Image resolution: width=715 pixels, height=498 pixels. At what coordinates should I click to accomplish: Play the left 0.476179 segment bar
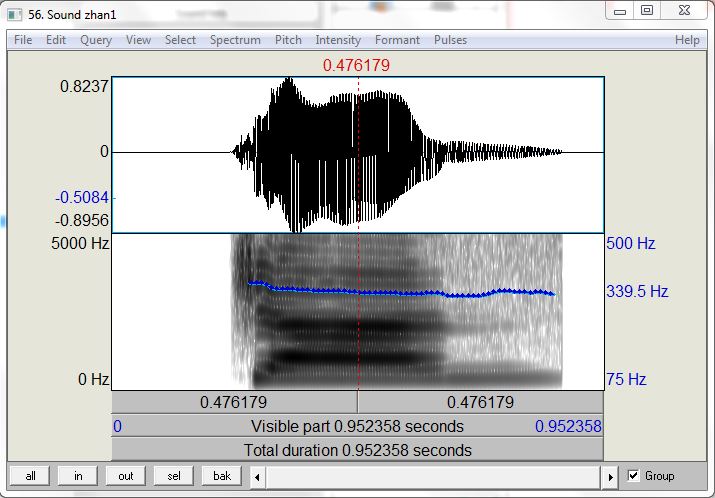[x=234, y=402]
